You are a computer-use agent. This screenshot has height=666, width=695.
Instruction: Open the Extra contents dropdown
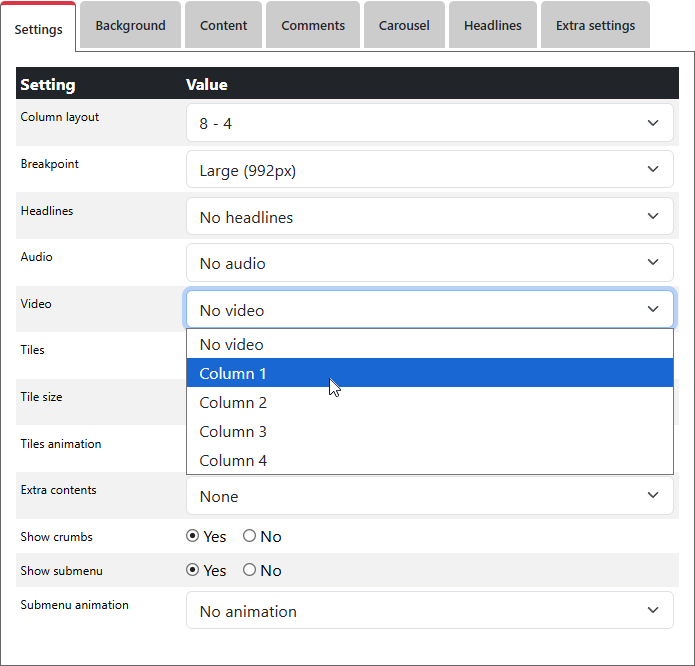[x=429, y=496]
